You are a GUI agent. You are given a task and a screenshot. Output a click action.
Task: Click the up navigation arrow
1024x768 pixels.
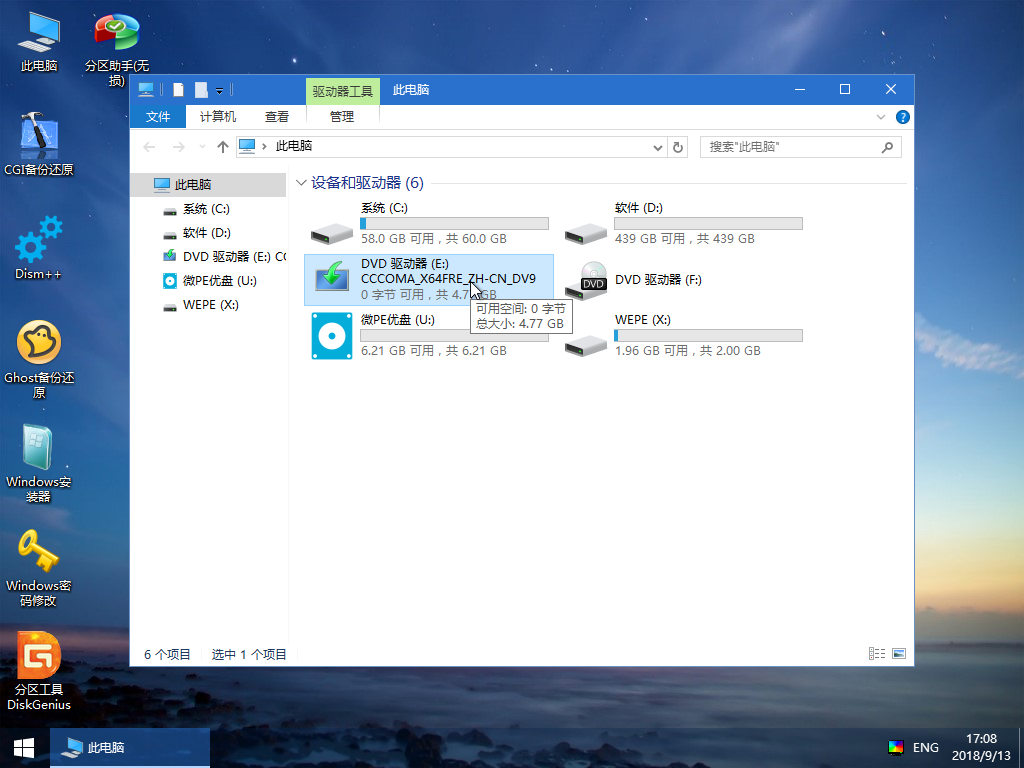click(222, 146)
